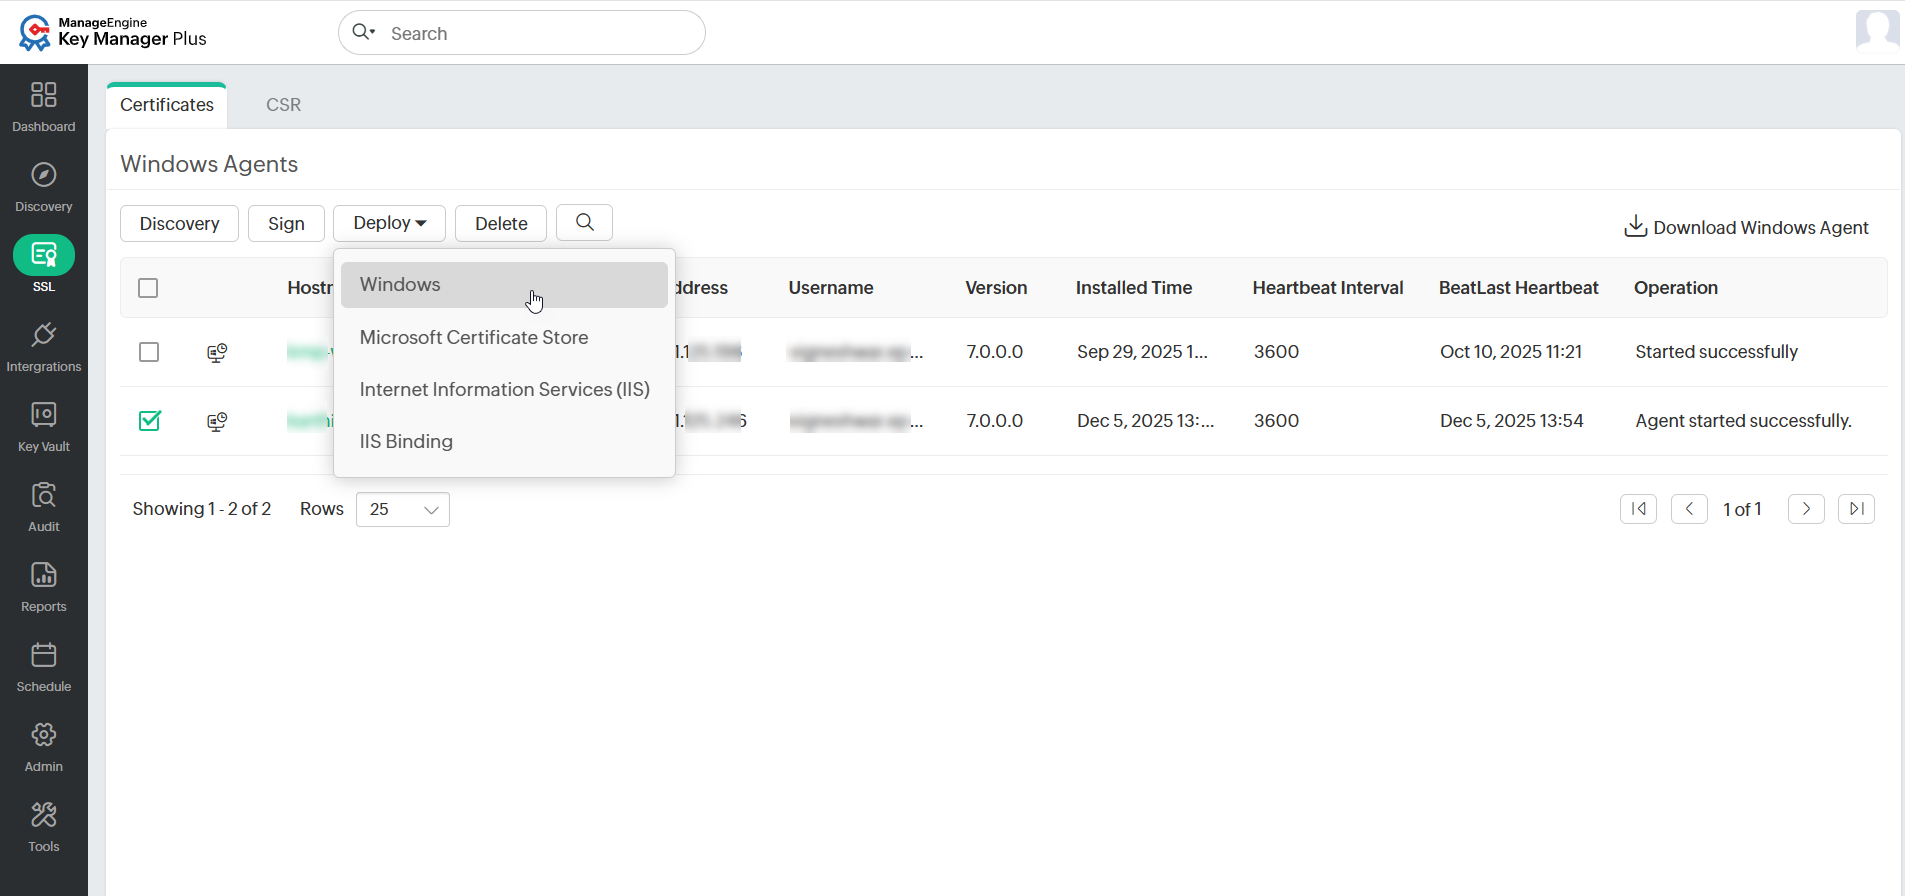
Task: Go to the previous page
Action: tap(1689, 509)
